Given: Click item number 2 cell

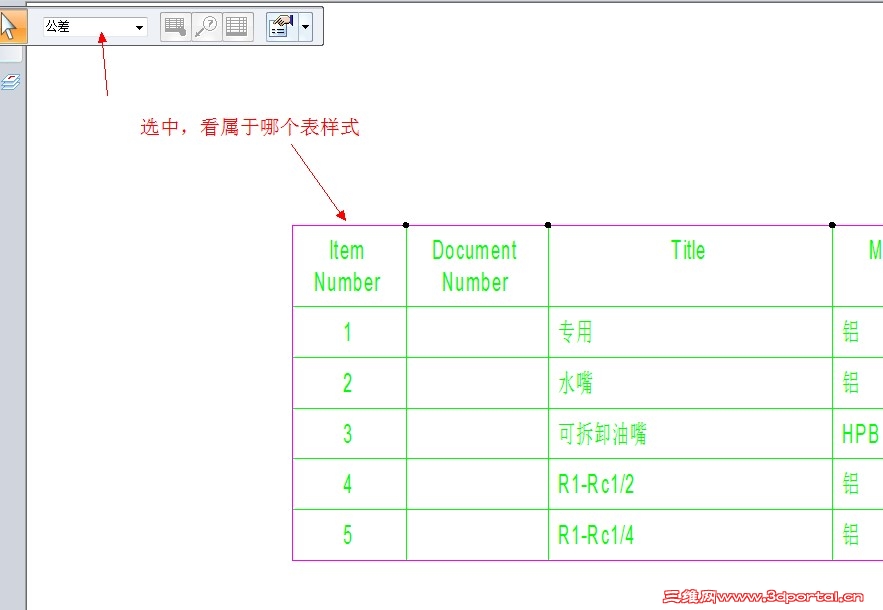Looking at the screenshot, I should pyautogui.click(x=349, y=383).
